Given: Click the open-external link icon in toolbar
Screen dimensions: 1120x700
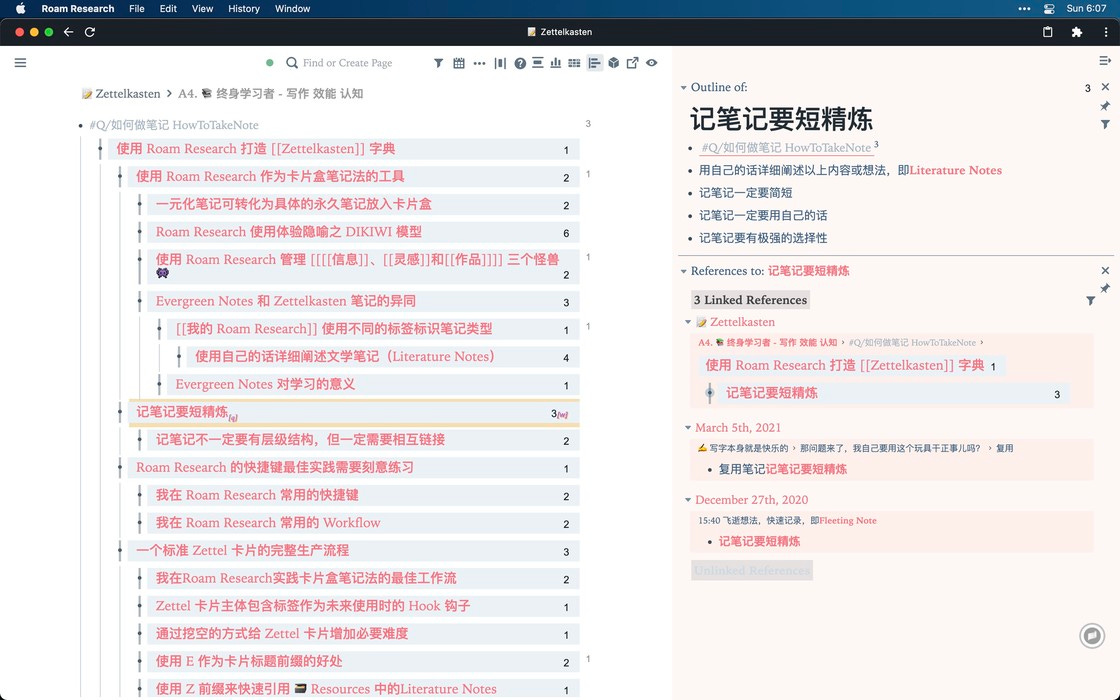Looking at the screenshot, I should pos(632,63).
